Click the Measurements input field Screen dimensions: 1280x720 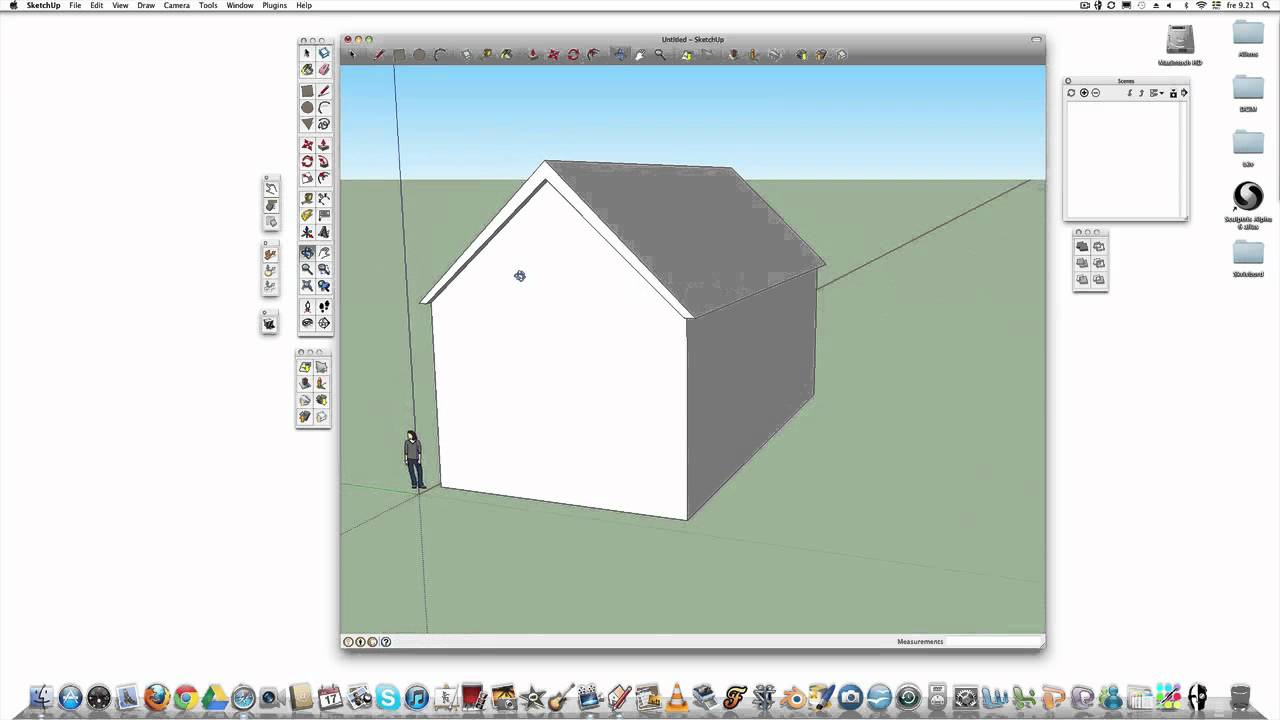(992, 641)
